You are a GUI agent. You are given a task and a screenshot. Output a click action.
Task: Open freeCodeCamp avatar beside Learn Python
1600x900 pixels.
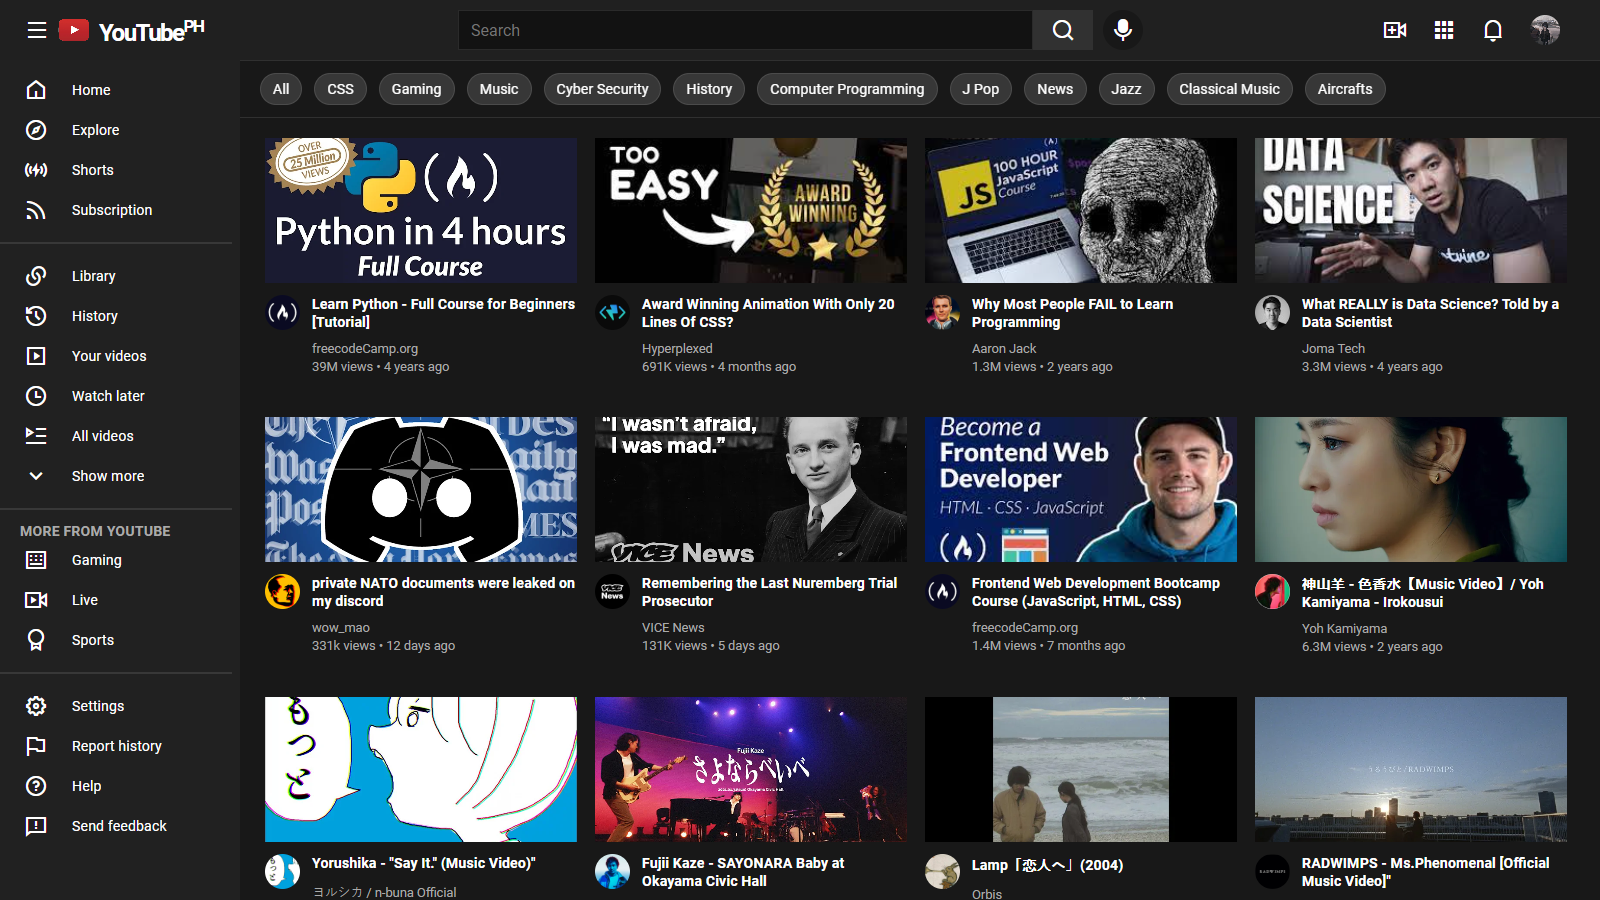click(282, 313)
